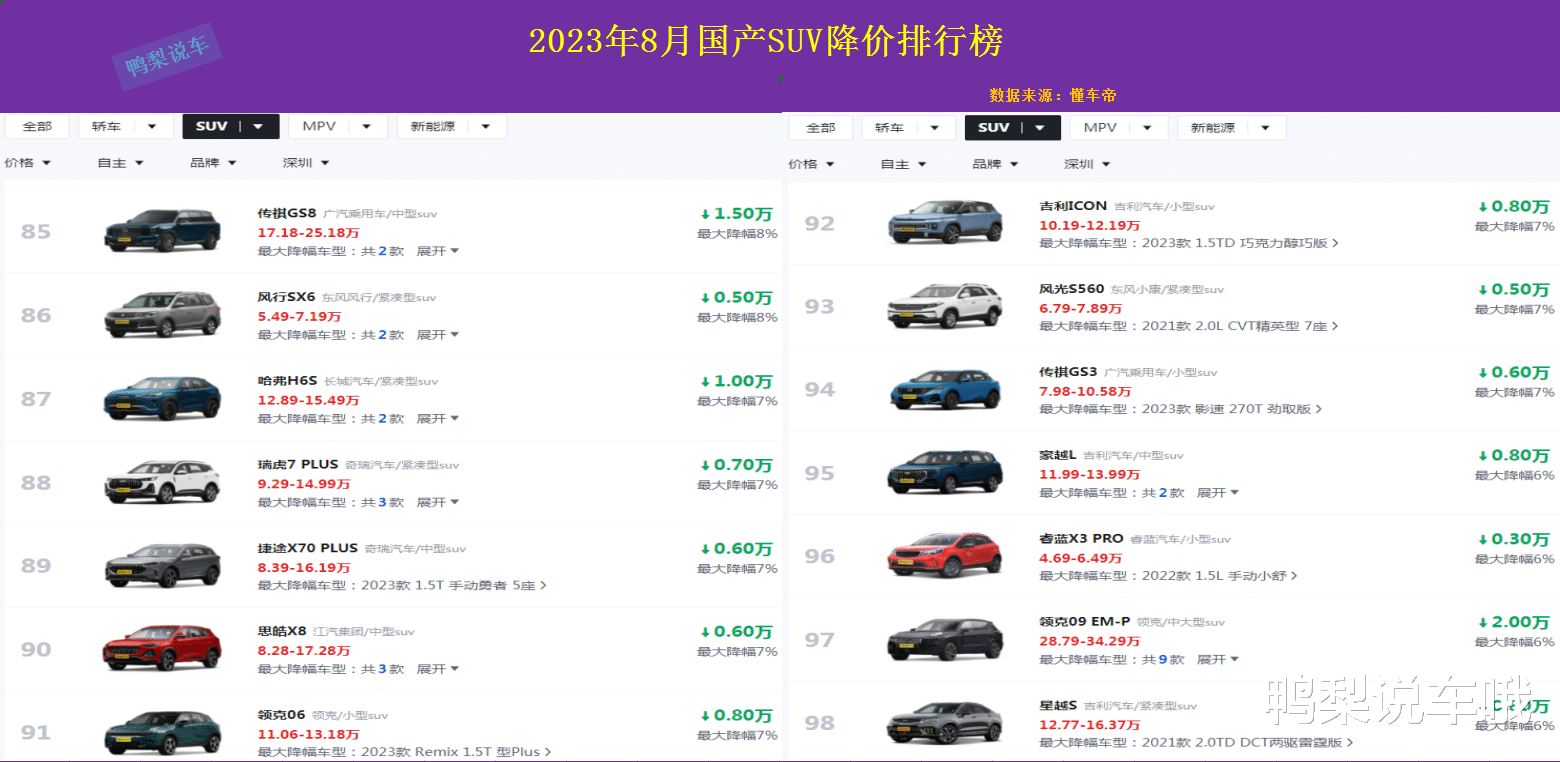Viewport: 1560px width, 762px height.
Task: Open the 哈弗H6S model name link
Action: (287, 381)
